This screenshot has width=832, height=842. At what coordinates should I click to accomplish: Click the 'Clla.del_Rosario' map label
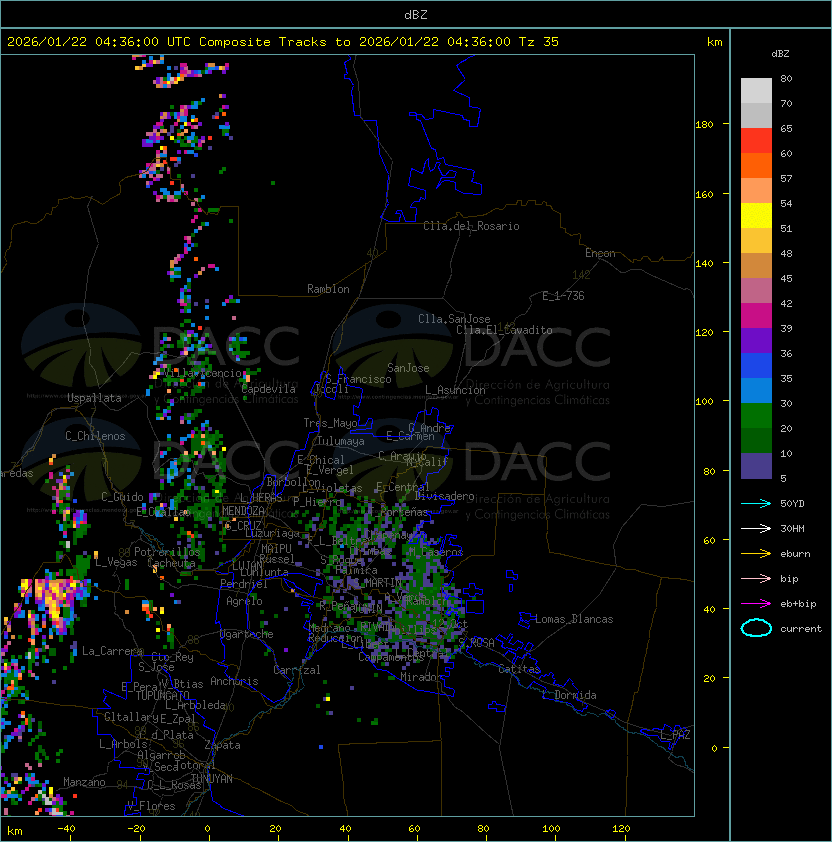471,226
